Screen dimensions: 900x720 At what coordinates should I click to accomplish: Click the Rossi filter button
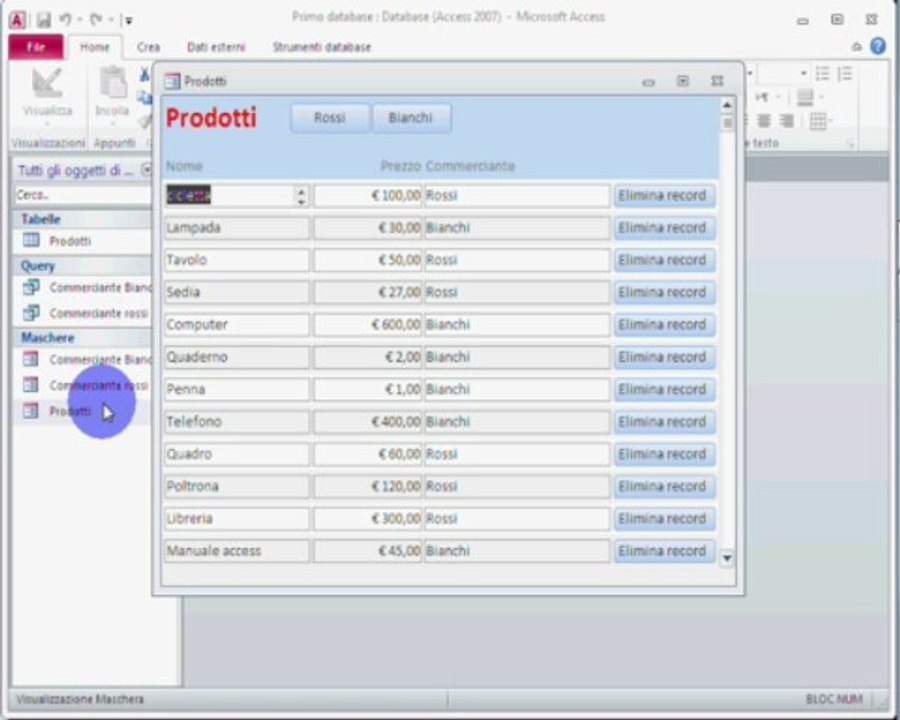click(329, 118)
